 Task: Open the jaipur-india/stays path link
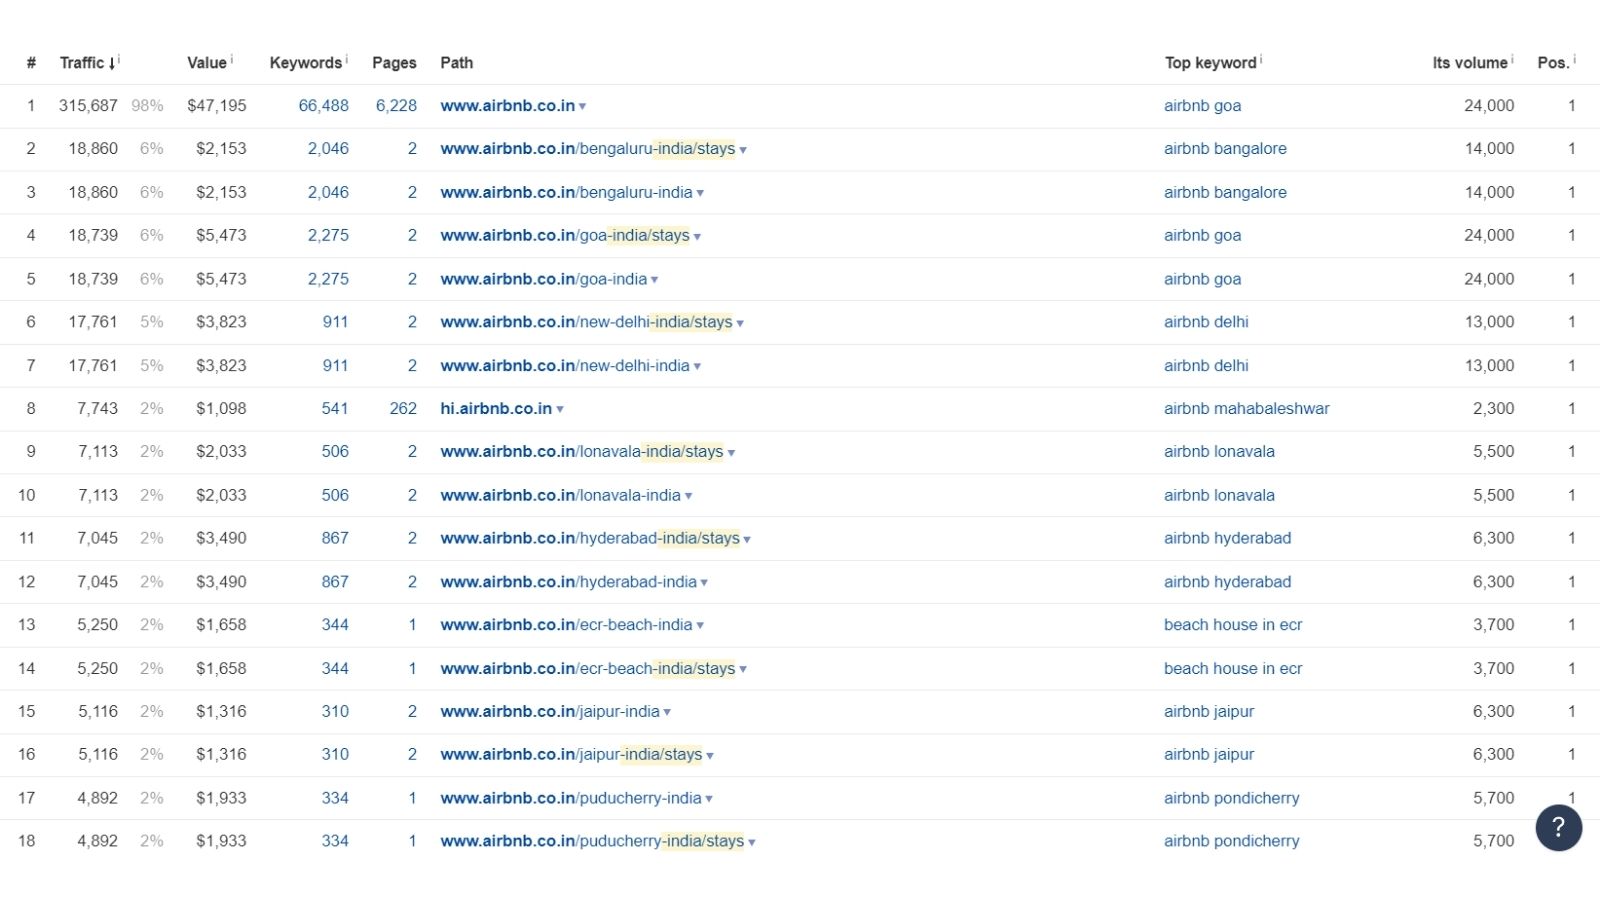(x=571, y=754)
